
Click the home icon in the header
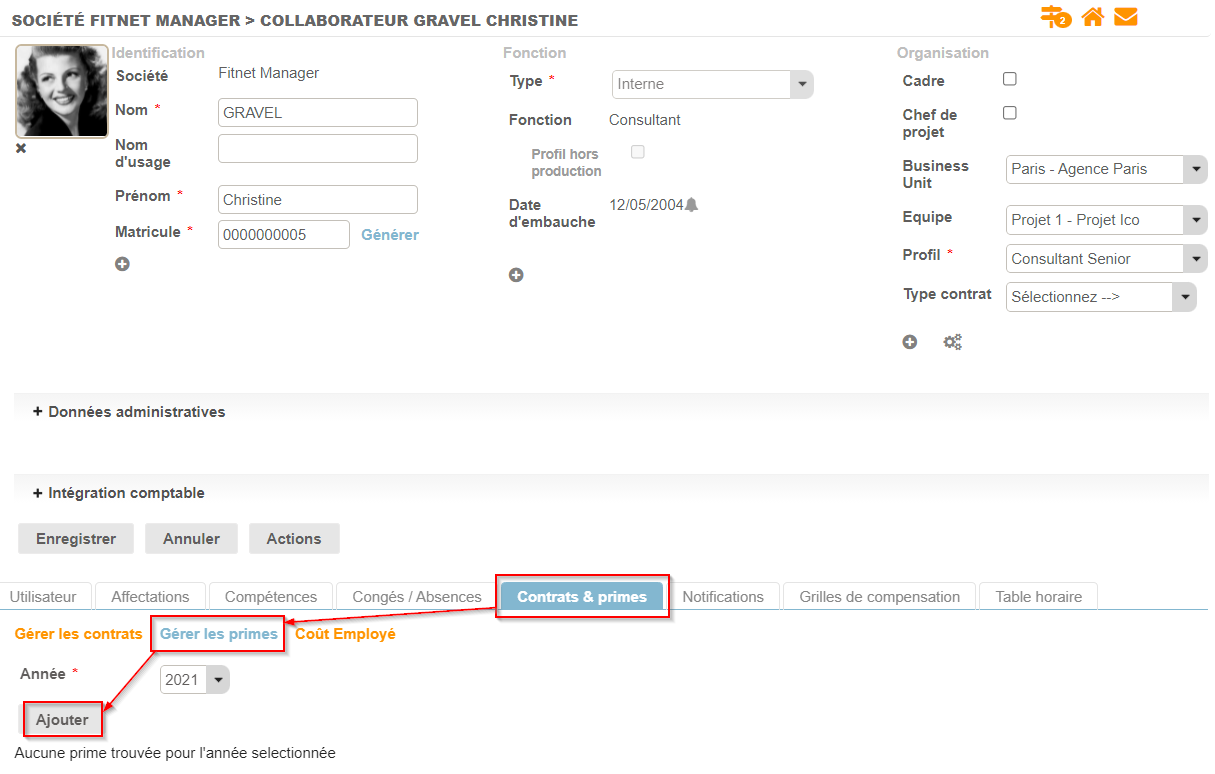coord(1092,17)
